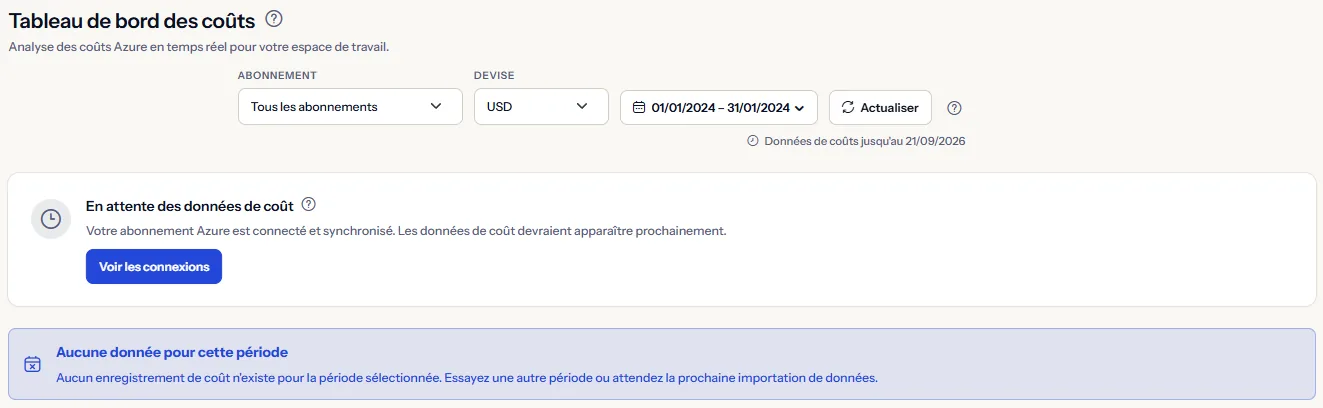Click the Actualiser refresh button
This screenshot has height=408, width=1323.
[x=880, y=108]
